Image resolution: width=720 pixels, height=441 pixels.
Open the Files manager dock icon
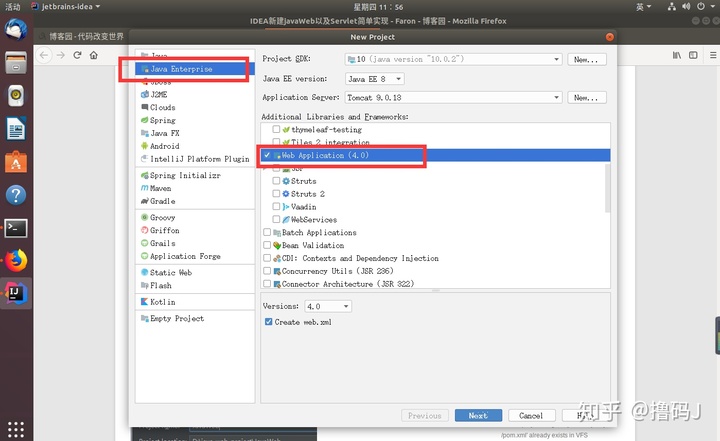coord(16,62)
